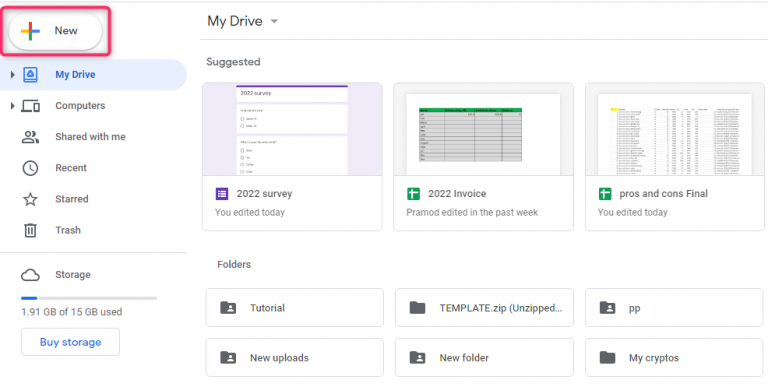
Task: Go to Starred label in sidebar
Action: [72, 199]
